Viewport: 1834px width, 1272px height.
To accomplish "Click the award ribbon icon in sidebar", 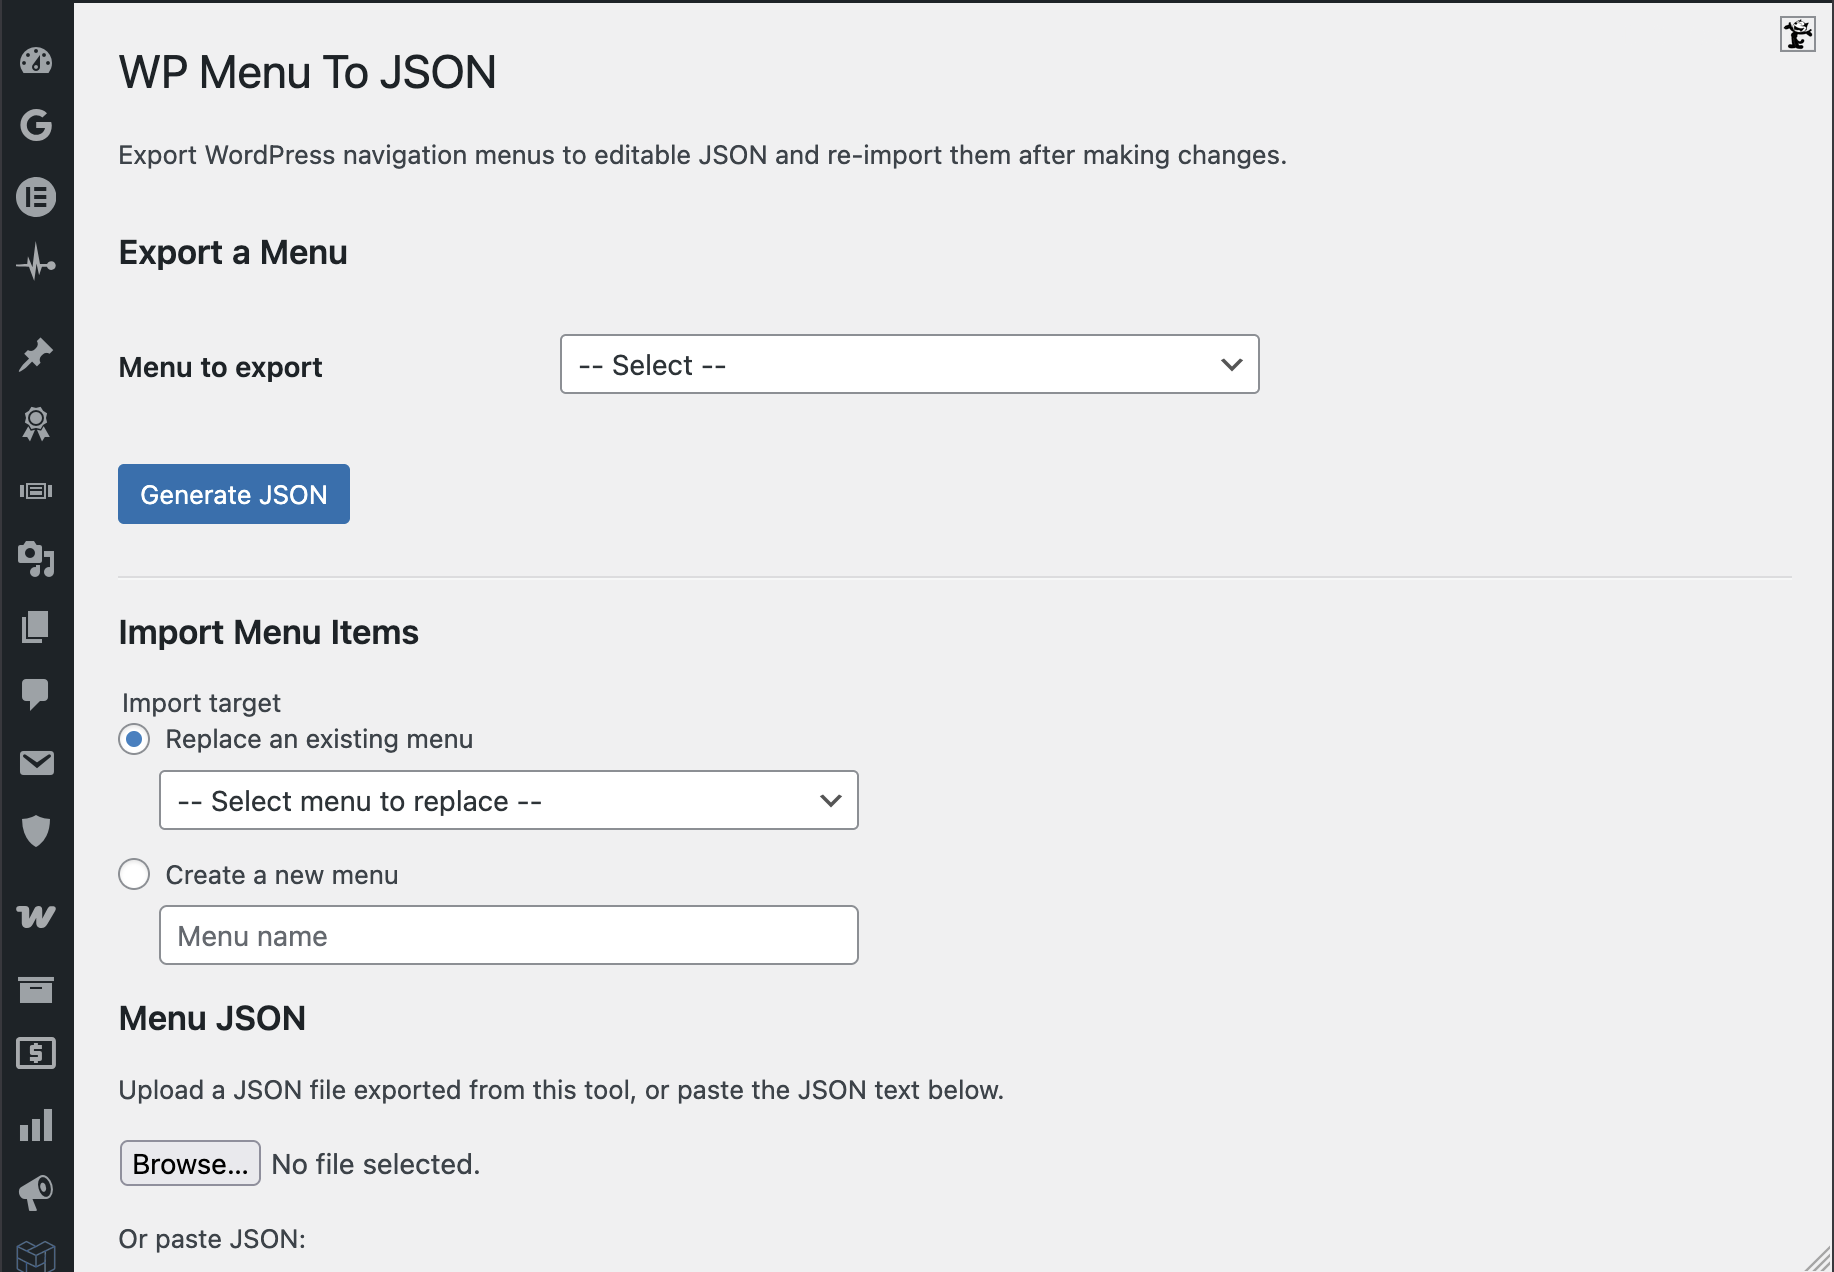I will pyautogui.click(x=36, y=423).
